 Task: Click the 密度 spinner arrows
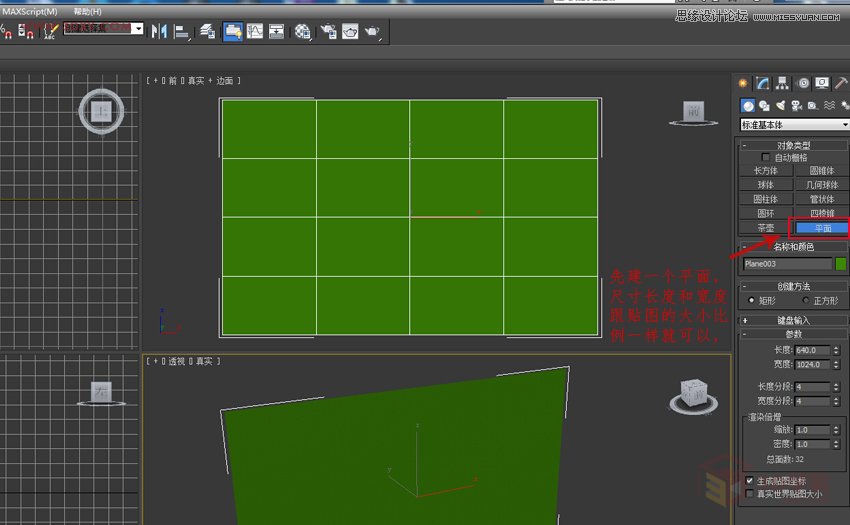tap(836, 444)
